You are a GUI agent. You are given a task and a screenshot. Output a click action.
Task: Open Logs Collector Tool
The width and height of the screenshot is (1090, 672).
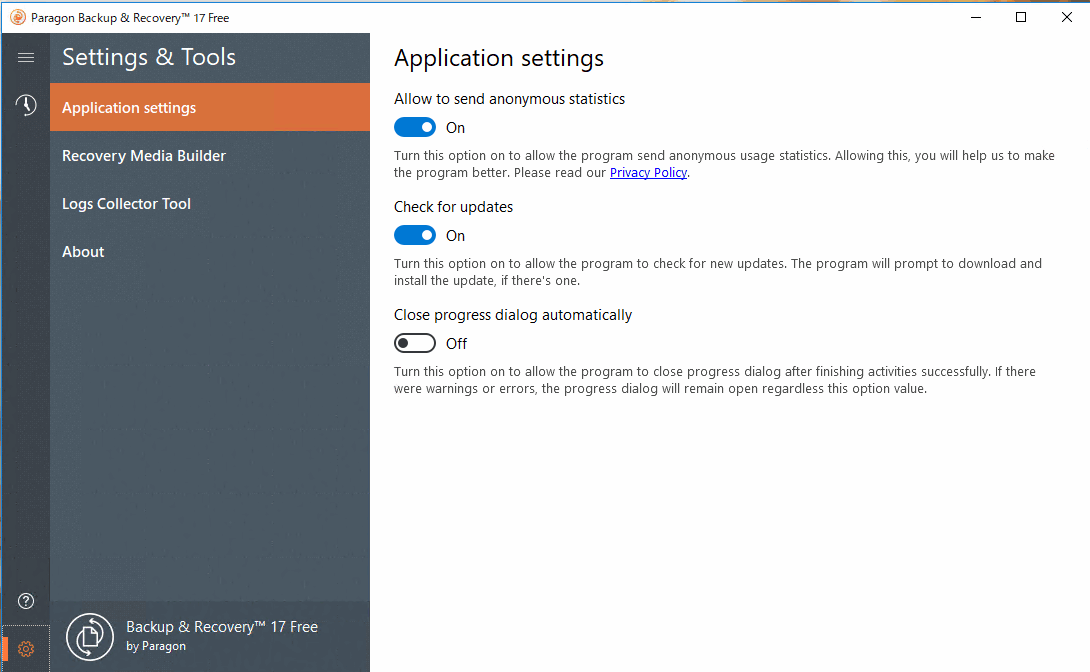(210, 204)
